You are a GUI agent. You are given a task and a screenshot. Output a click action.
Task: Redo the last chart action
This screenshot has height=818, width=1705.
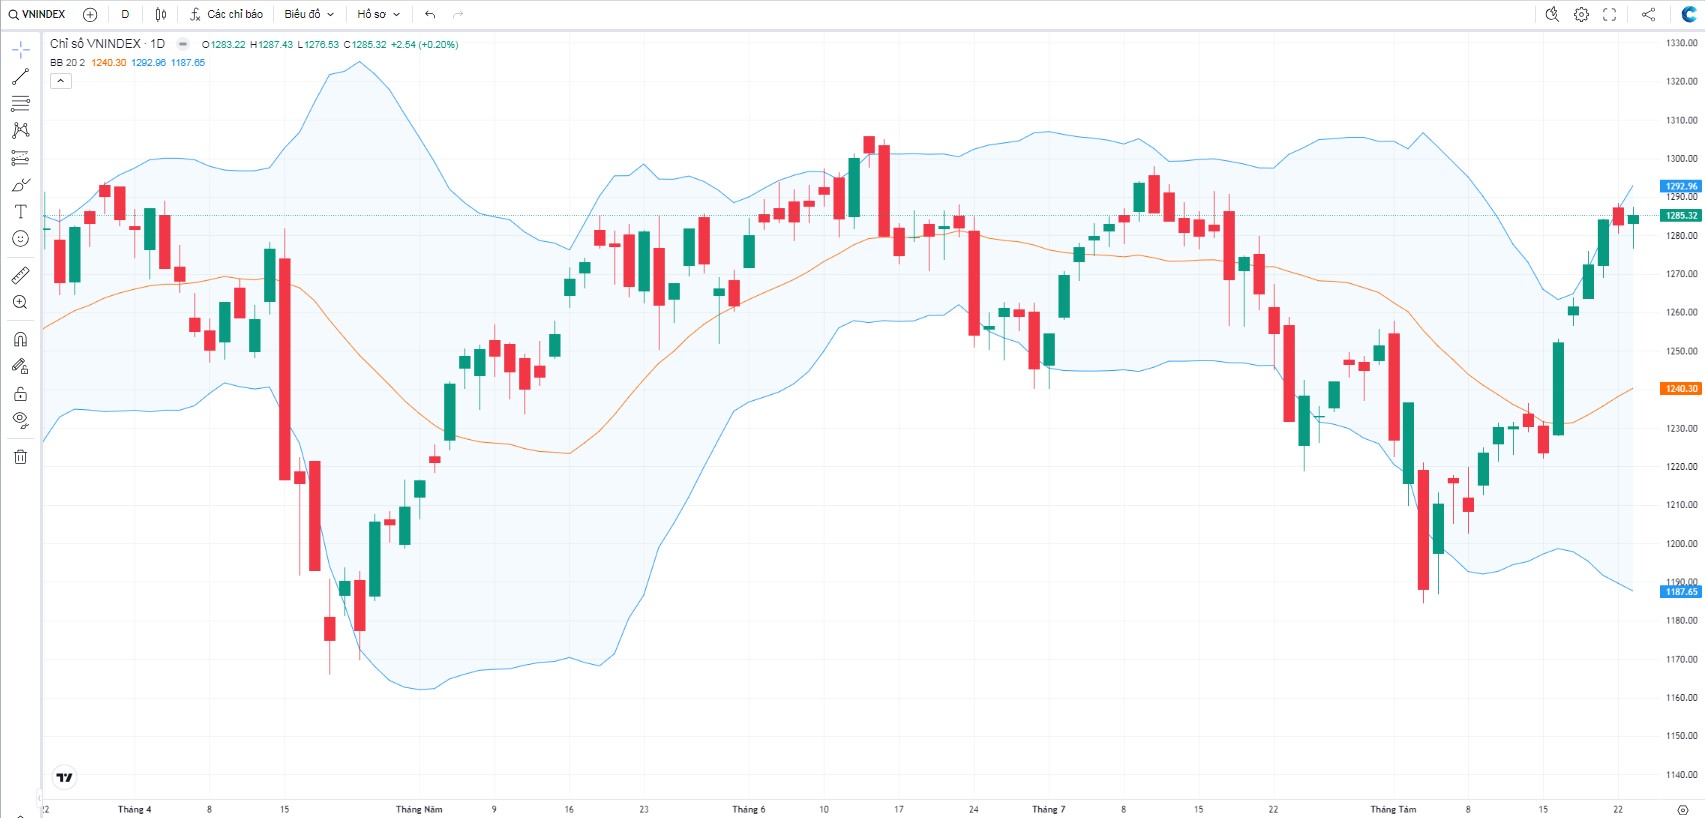pyautogui.click(x=458, y=14)
